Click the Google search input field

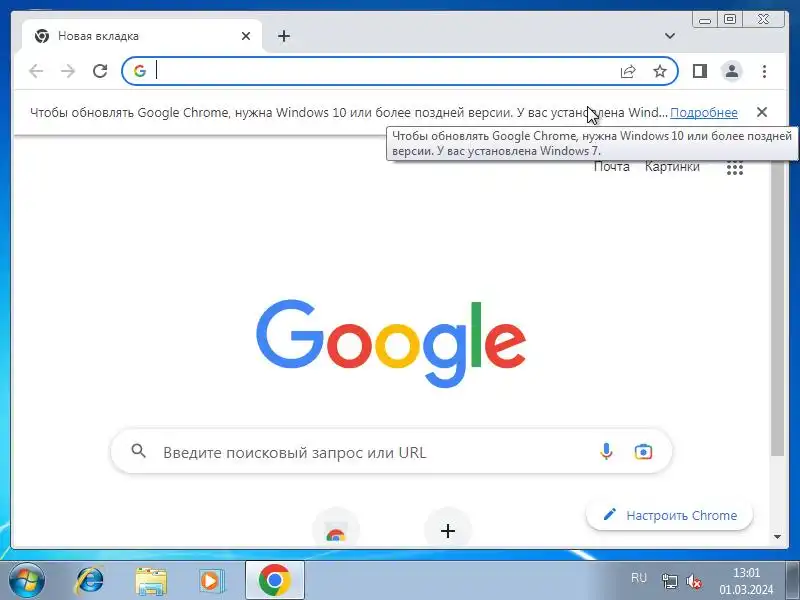(x=391, y=452)
